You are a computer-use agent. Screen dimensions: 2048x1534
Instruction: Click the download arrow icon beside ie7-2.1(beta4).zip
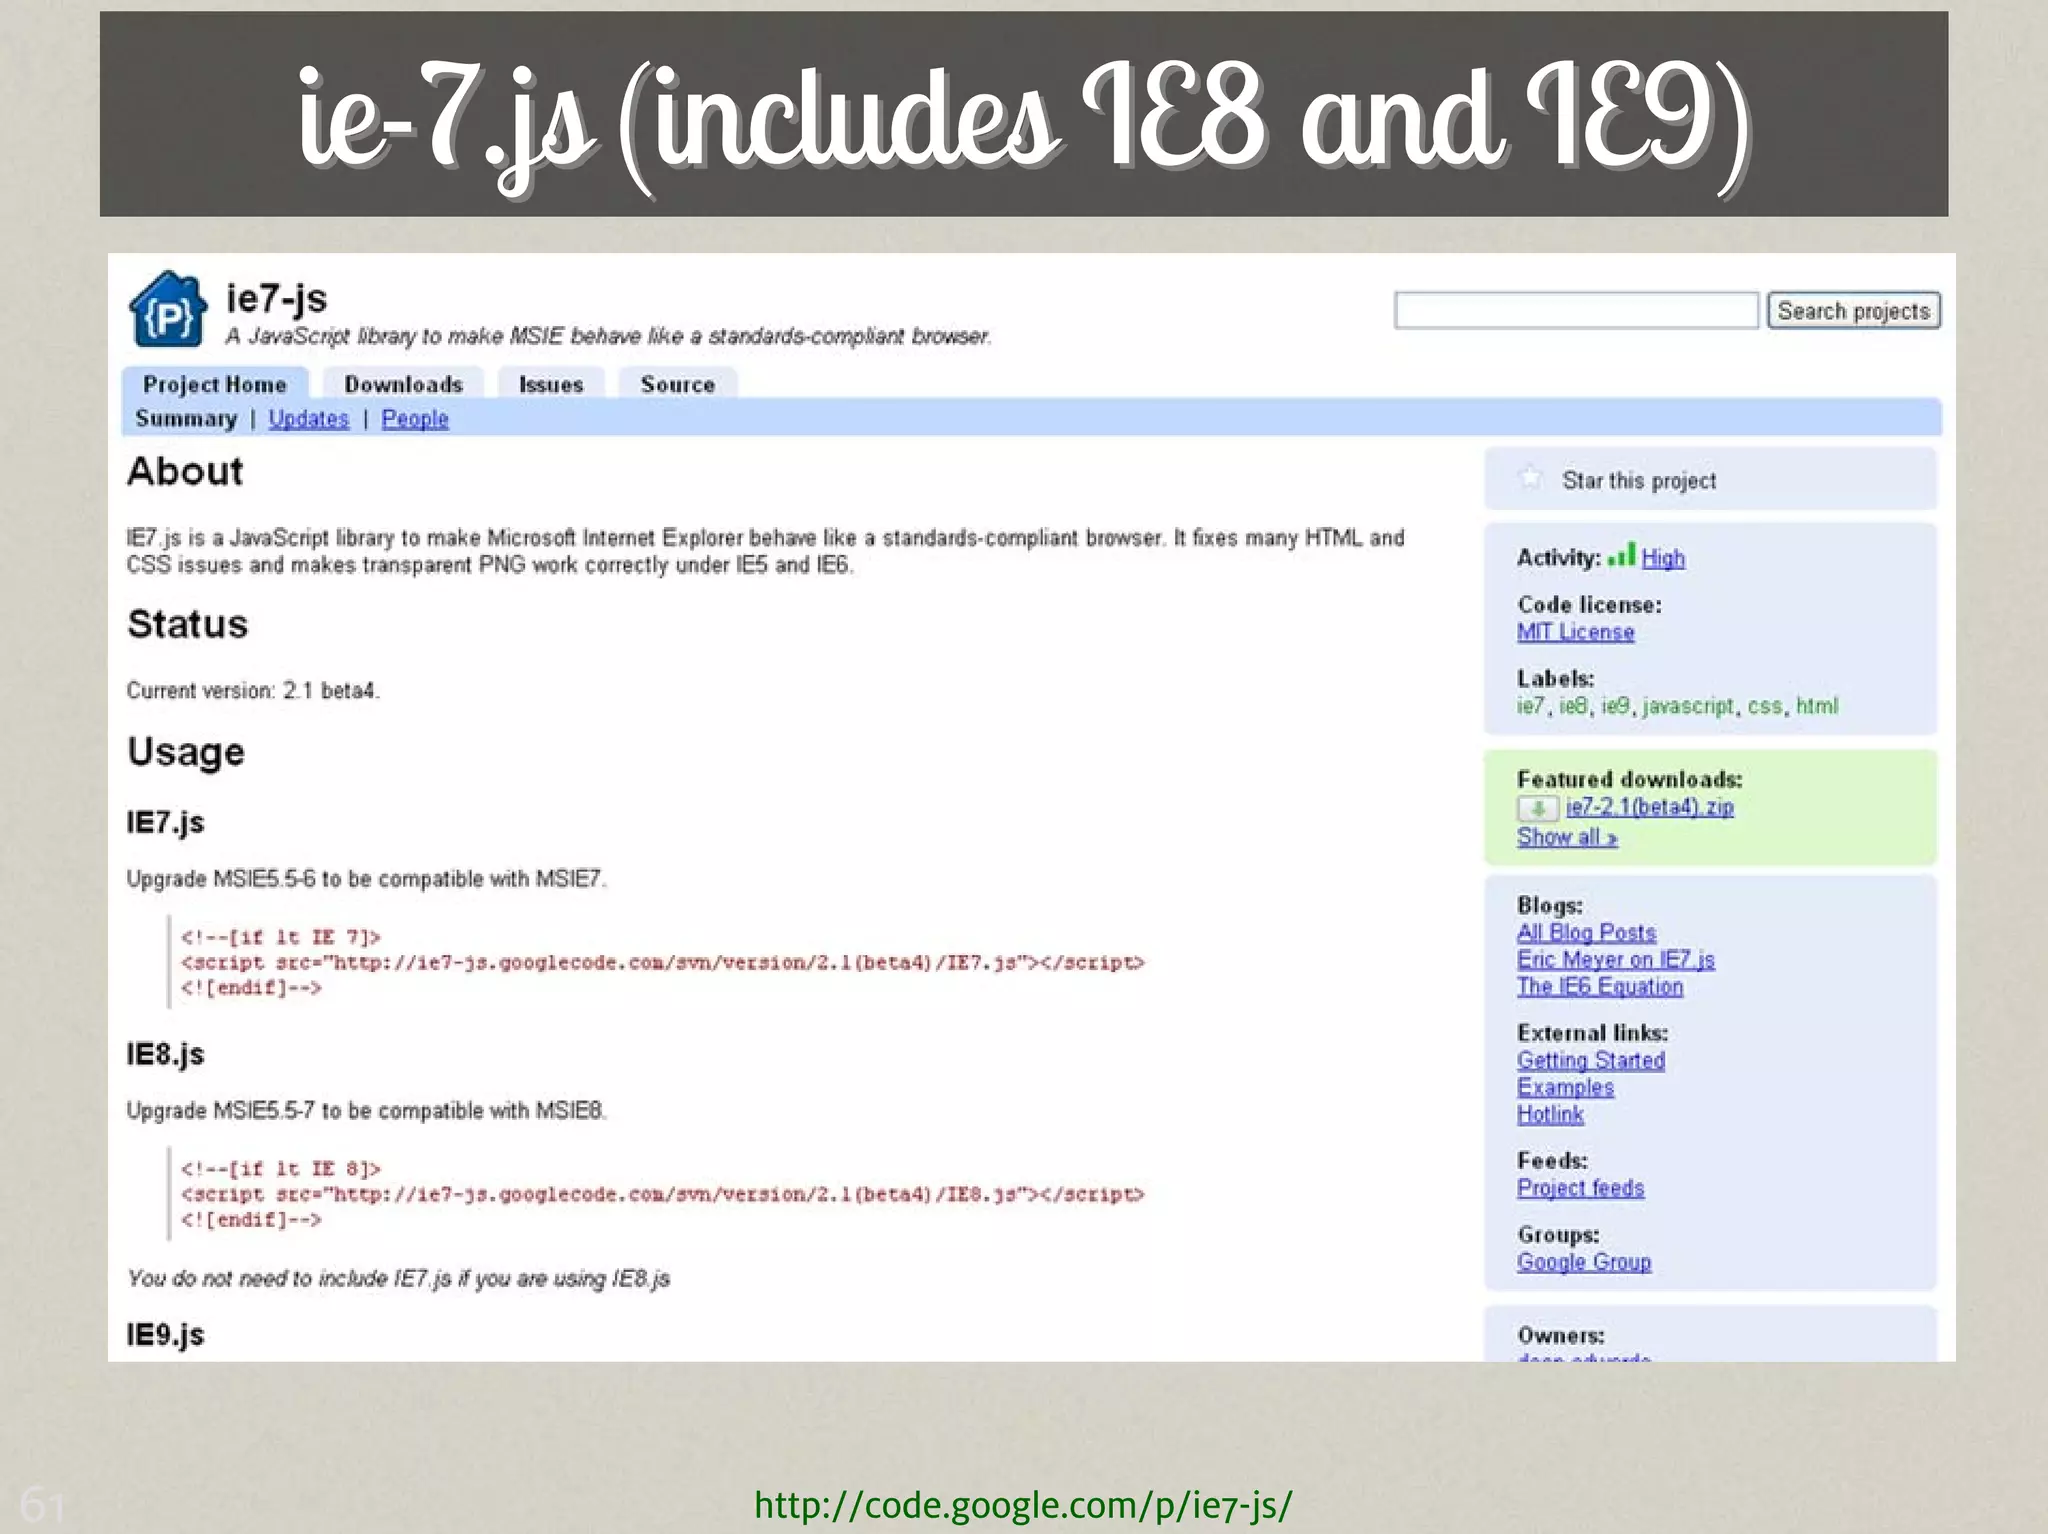[x=1538, y=808]
